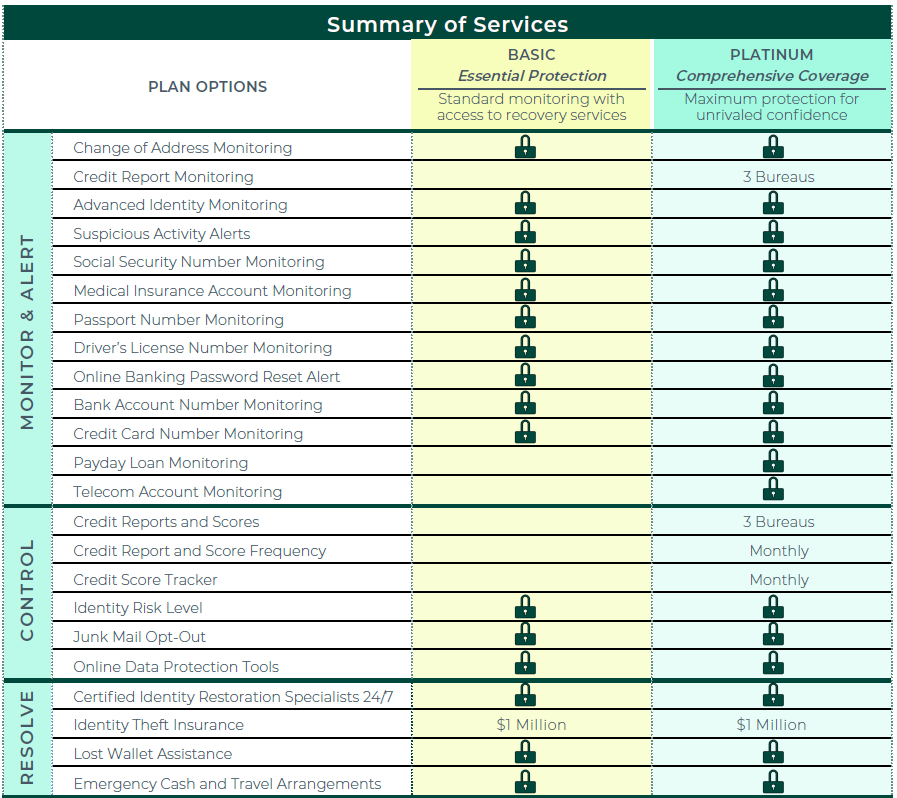Click Platinum lock icon for Payday Loan Monitoring
The height and width of the screenshot is (798, 897).
pos(772,462)
